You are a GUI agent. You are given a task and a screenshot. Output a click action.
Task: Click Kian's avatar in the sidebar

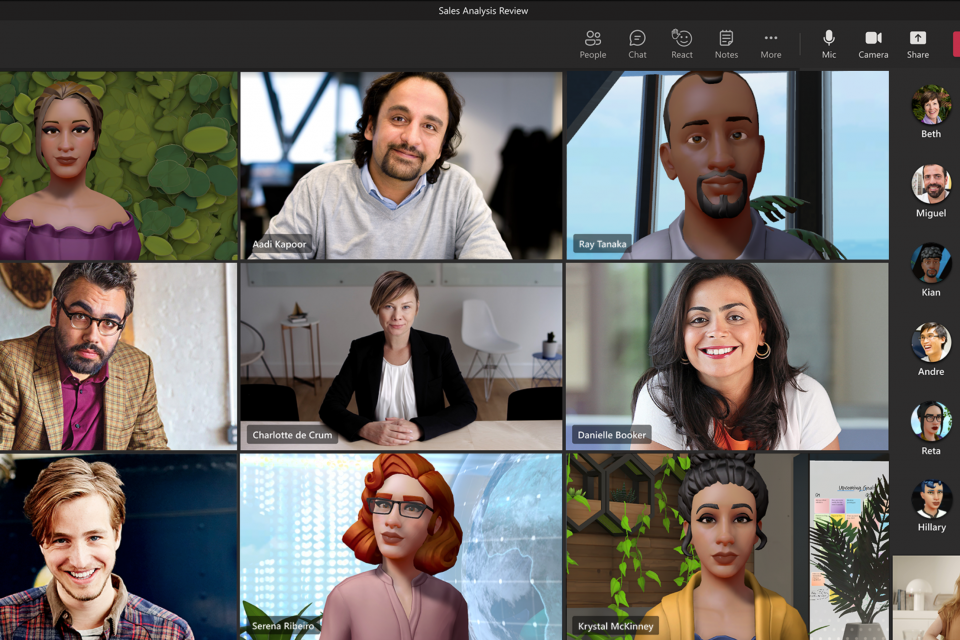tap(931, 263)
